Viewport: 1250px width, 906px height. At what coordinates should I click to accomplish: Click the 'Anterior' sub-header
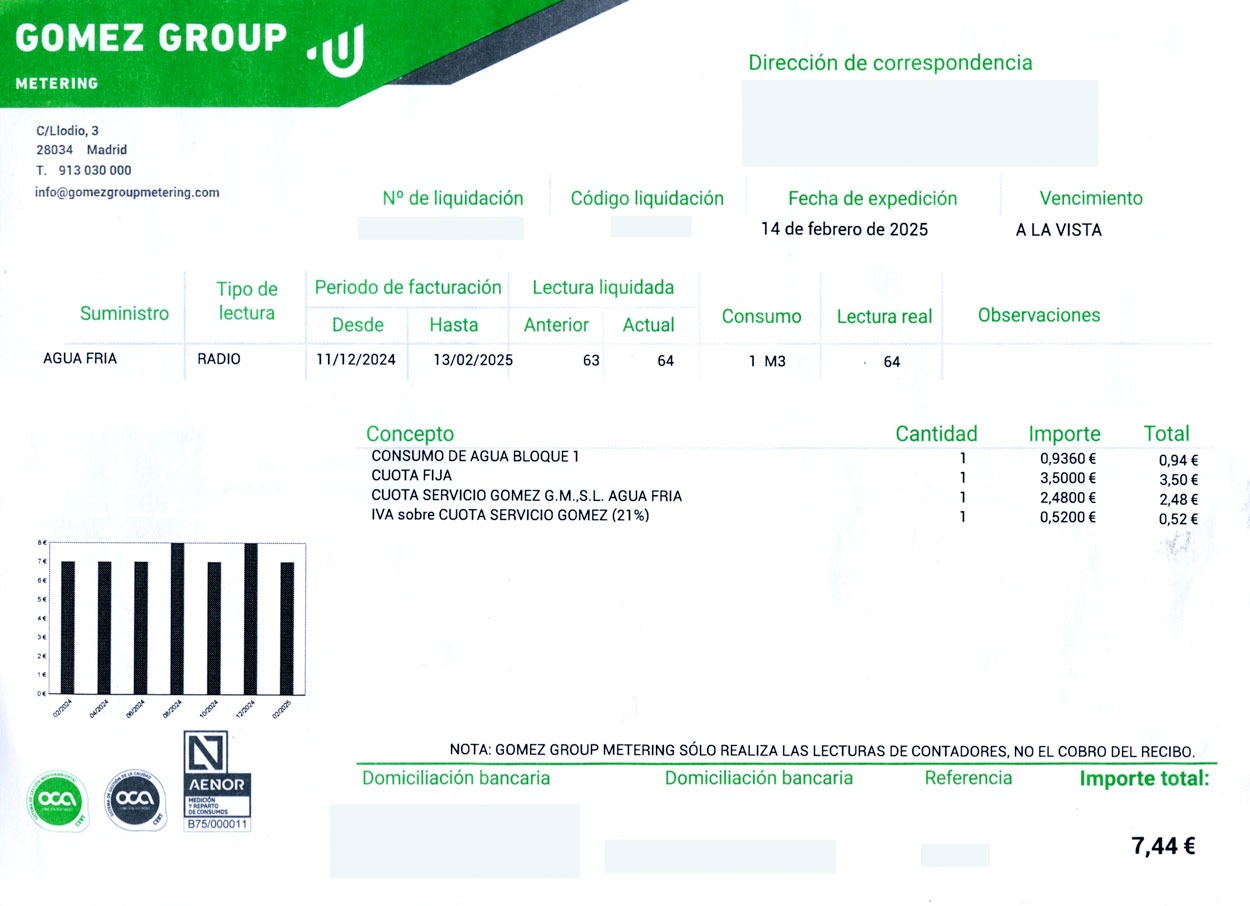(556, 324)
